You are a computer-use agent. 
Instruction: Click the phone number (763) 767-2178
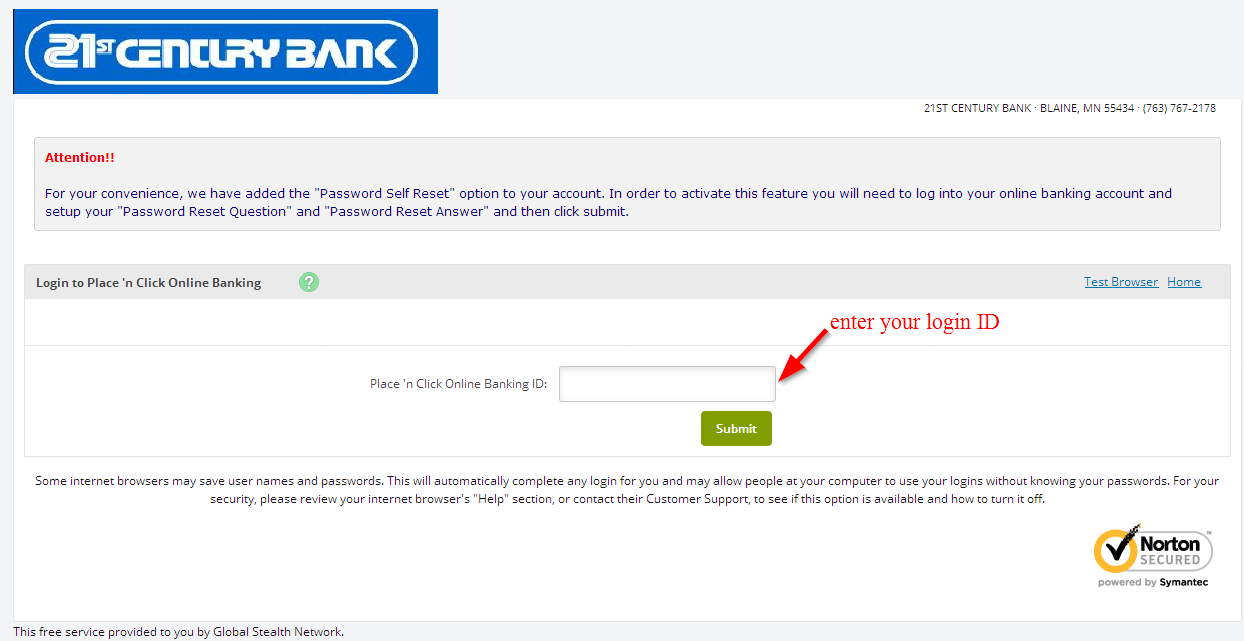point(1180,108)
